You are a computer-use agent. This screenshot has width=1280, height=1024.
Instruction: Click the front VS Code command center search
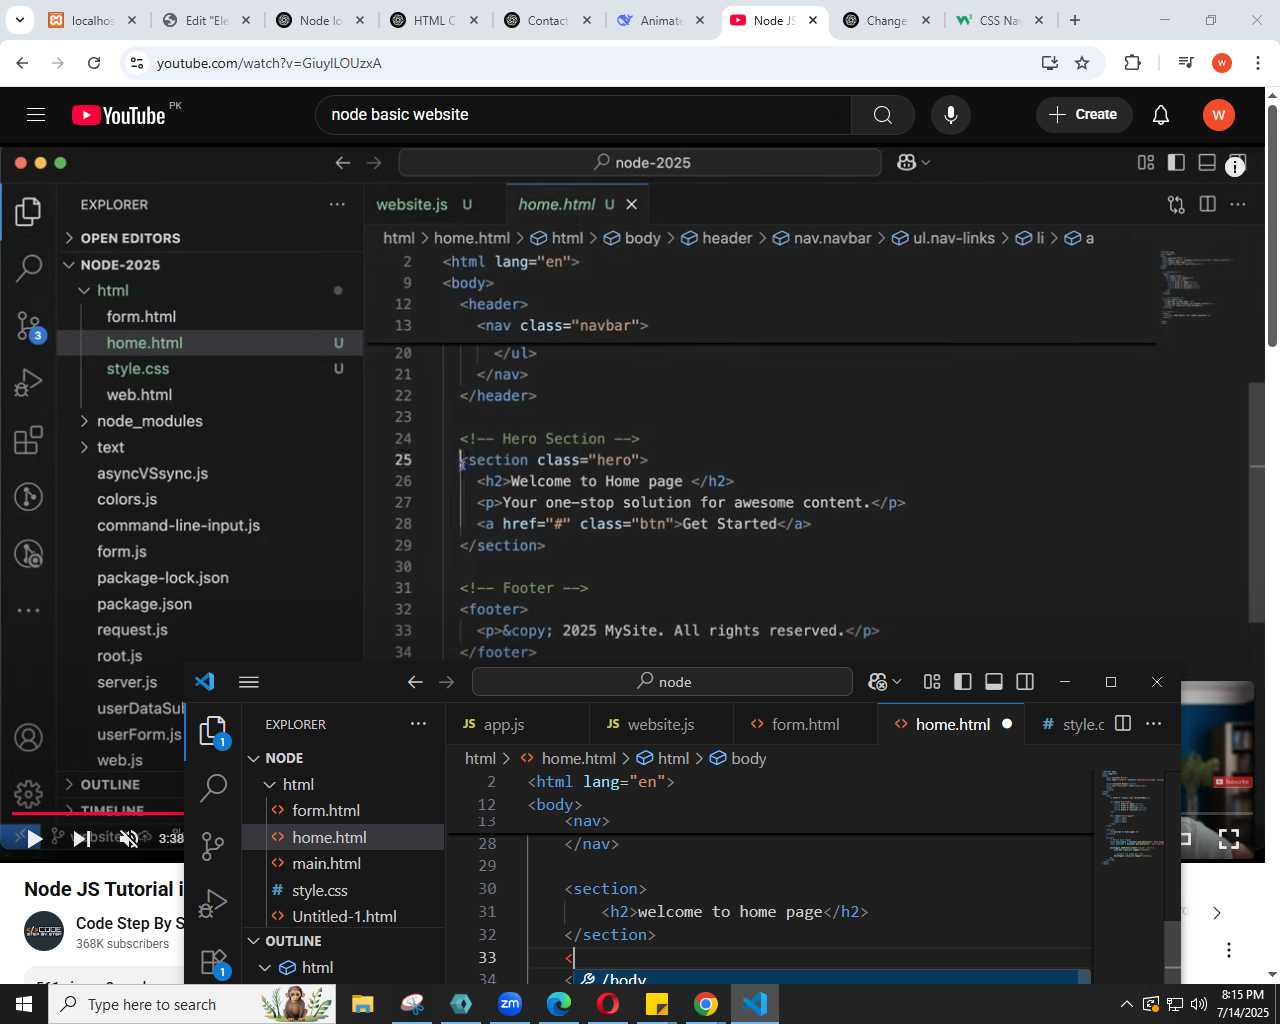coord(662,682)
